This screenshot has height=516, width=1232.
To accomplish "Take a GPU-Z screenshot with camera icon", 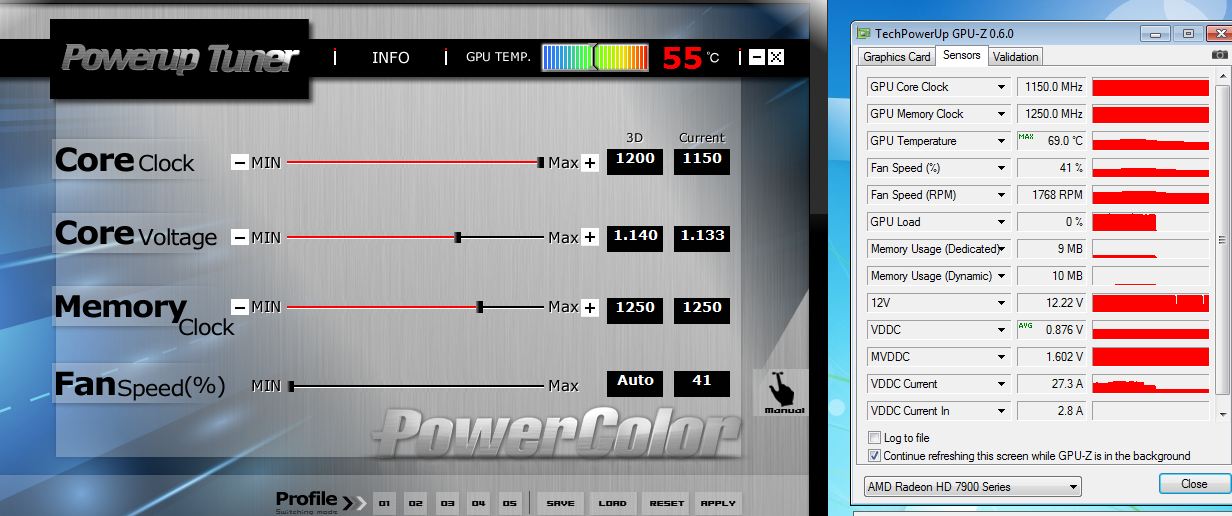I will click(1219, 55).
